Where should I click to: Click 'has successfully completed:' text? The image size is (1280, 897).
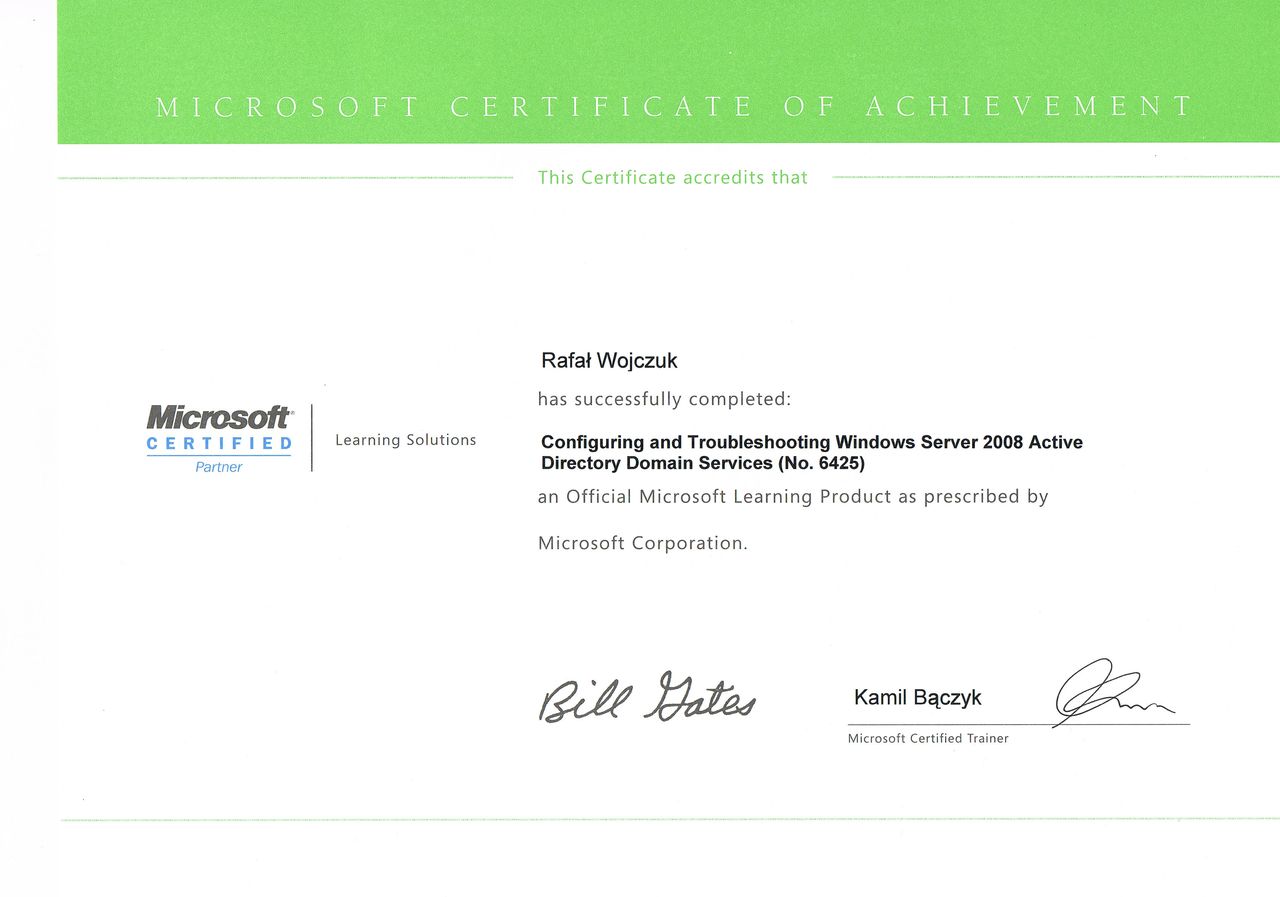pos(664,399)
